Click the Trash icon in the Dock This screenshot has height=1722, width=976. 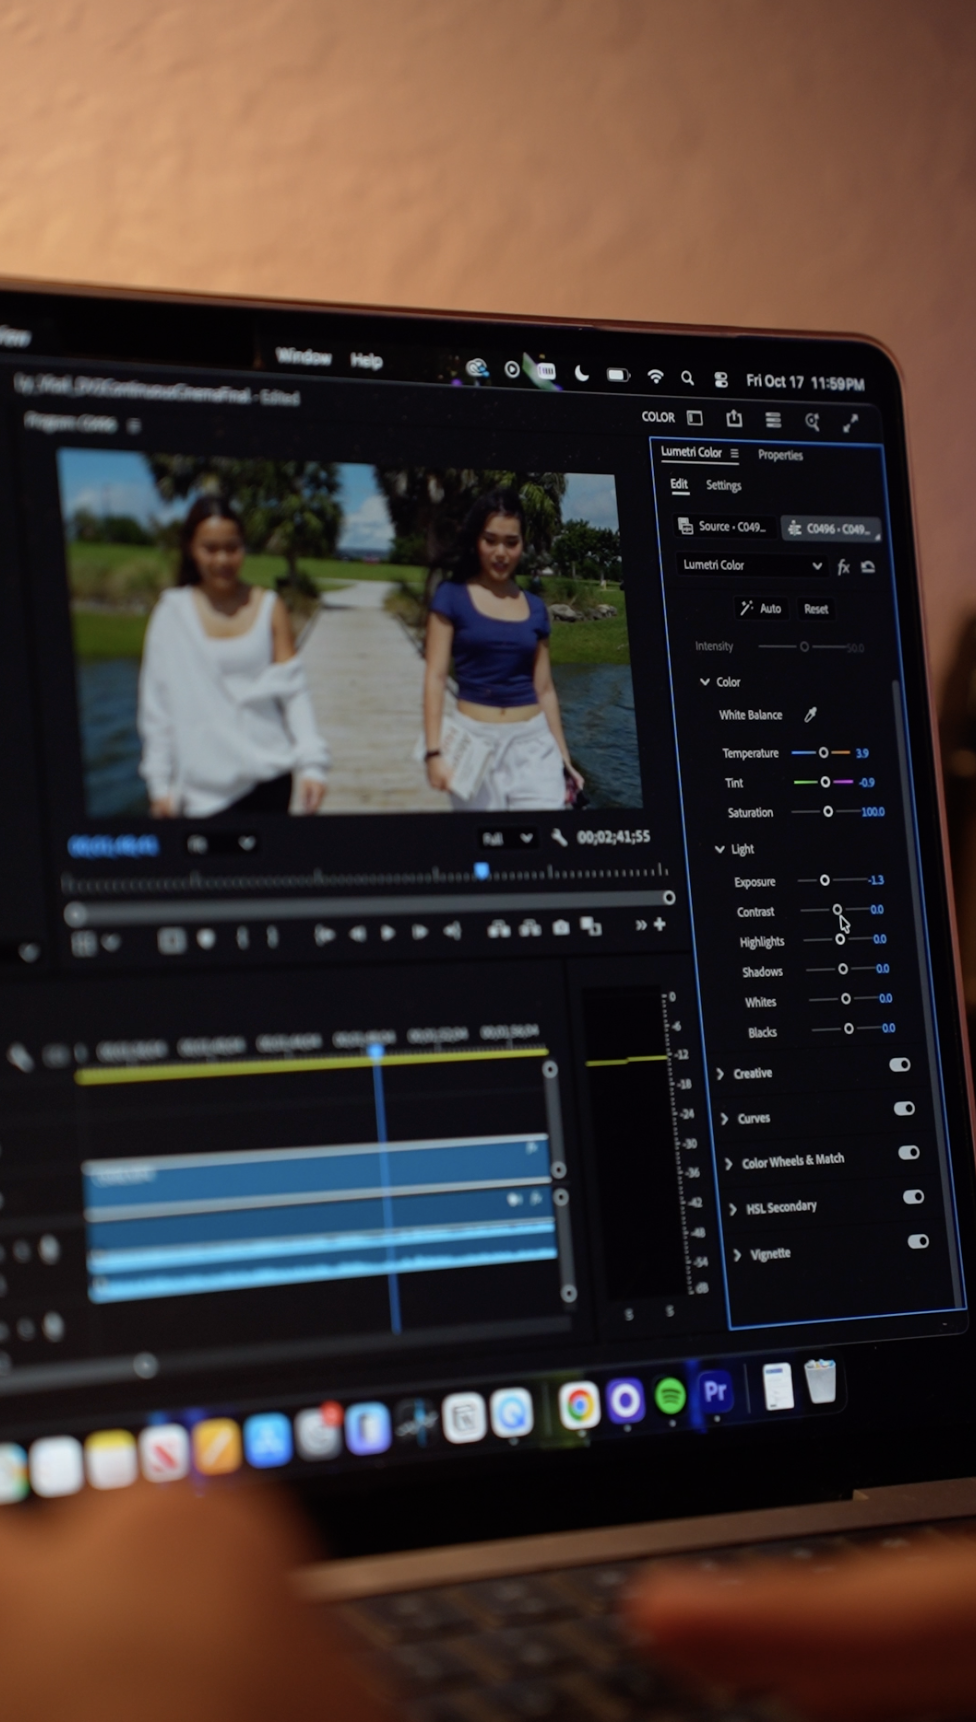pos(820,1381)
